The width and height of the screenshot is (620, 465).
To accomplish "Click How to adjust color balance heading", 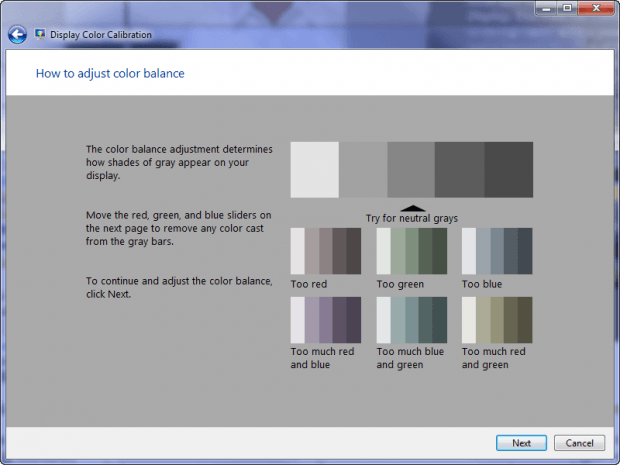I will click(110, 74).
